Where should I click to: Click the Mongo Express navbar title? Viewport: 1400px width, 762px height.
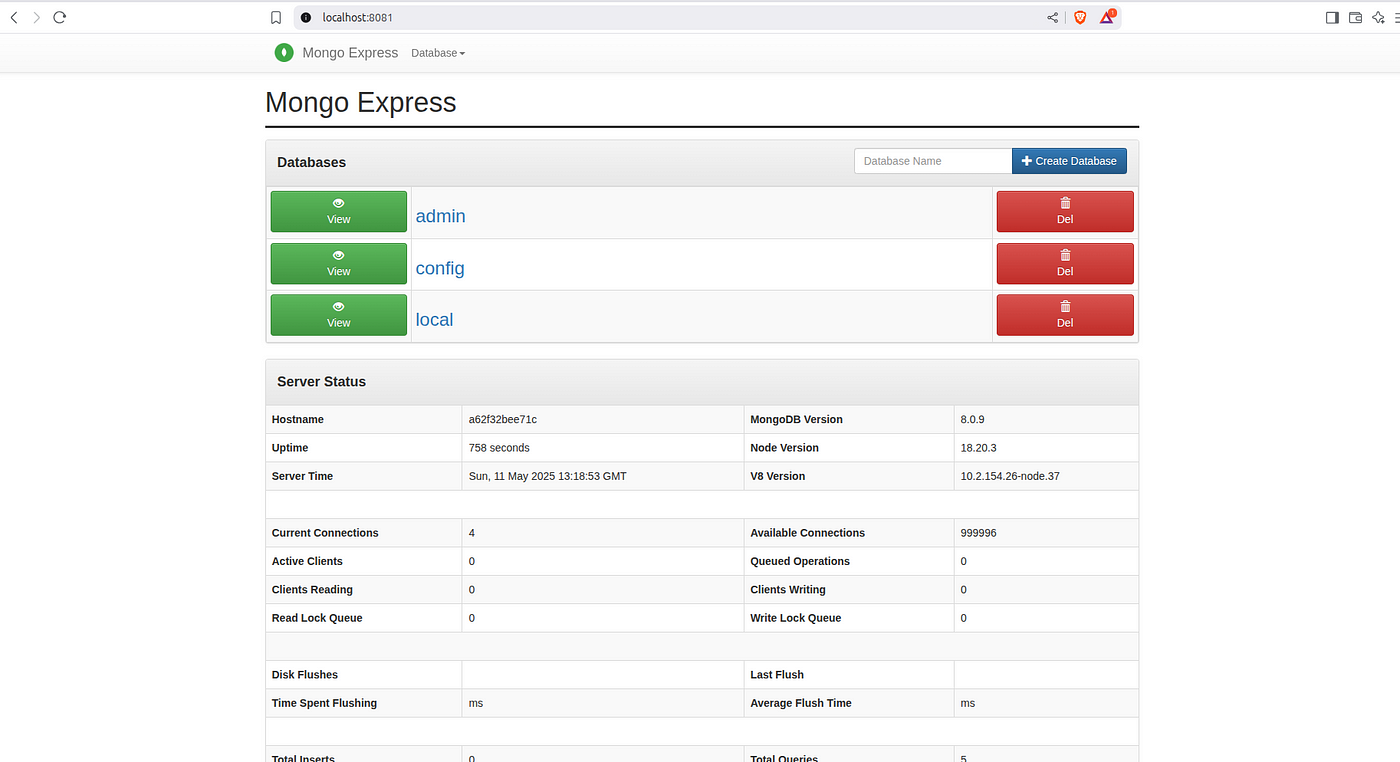(350, 53)
